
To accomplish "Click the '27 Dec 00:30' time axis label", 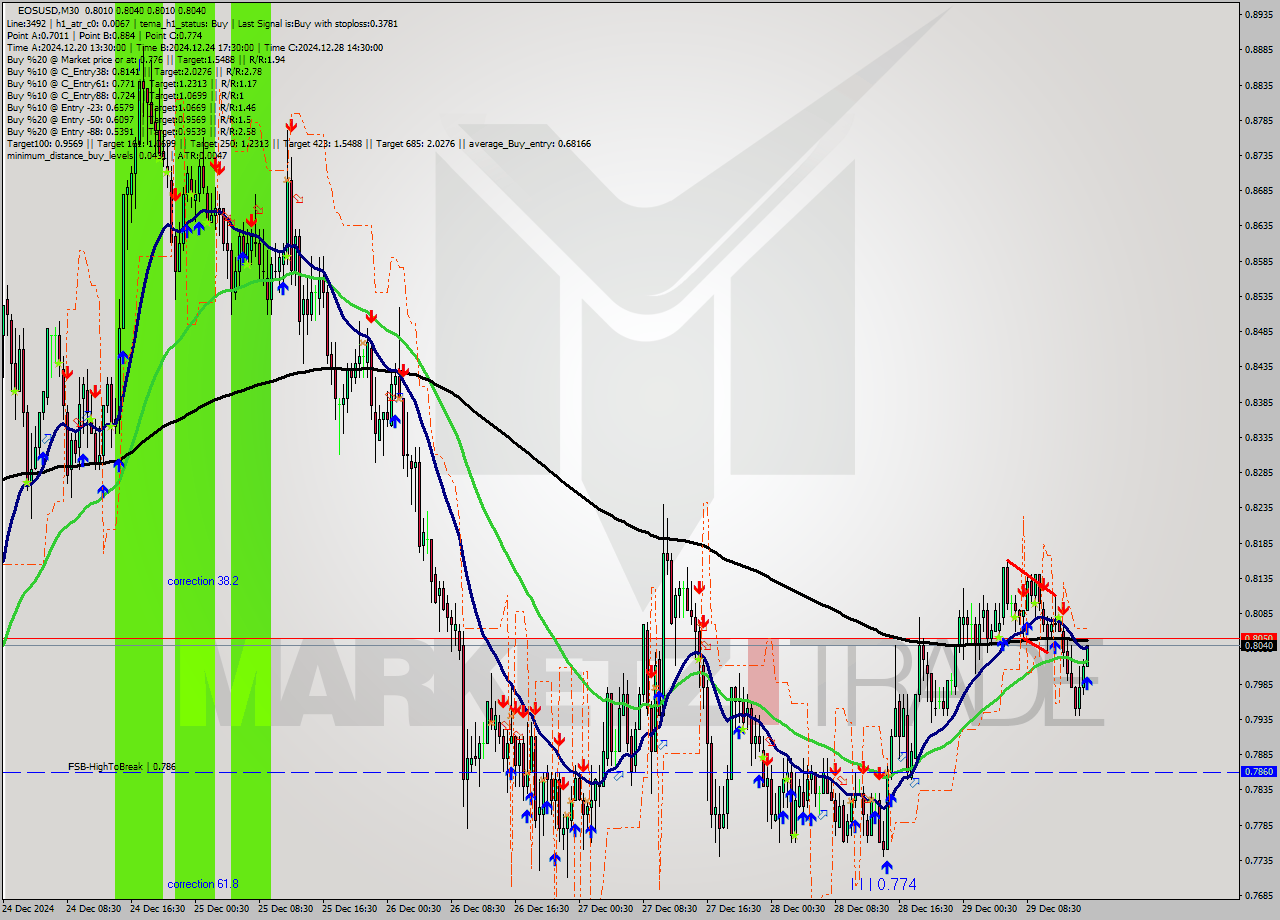I will 605,909.
